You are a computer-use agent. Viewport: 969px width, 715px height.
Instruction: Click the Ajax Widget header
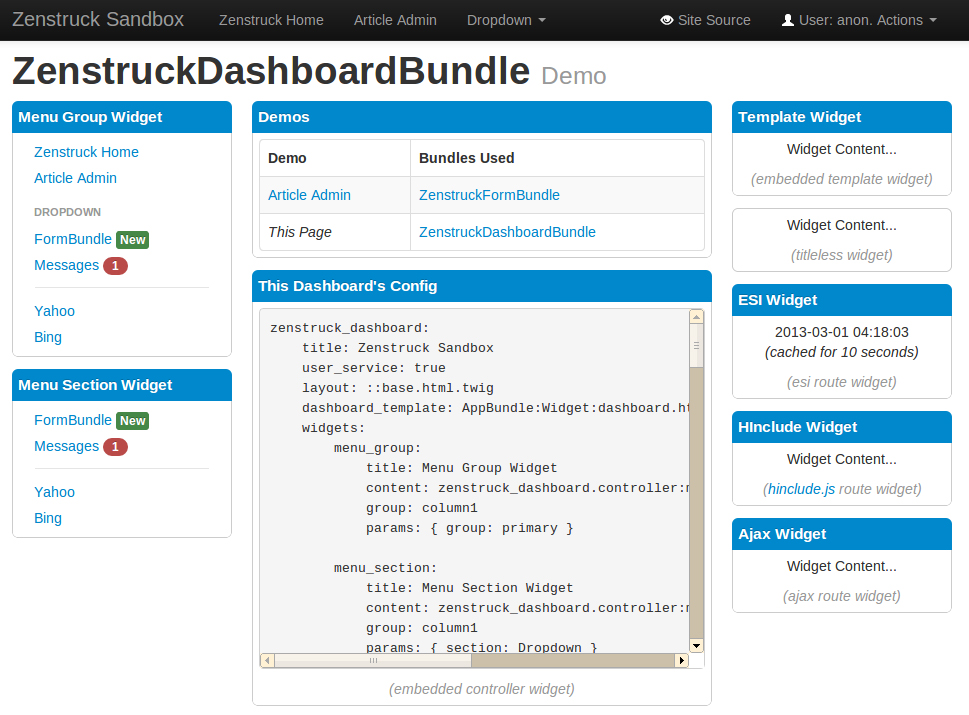click(x=842, y=534)
